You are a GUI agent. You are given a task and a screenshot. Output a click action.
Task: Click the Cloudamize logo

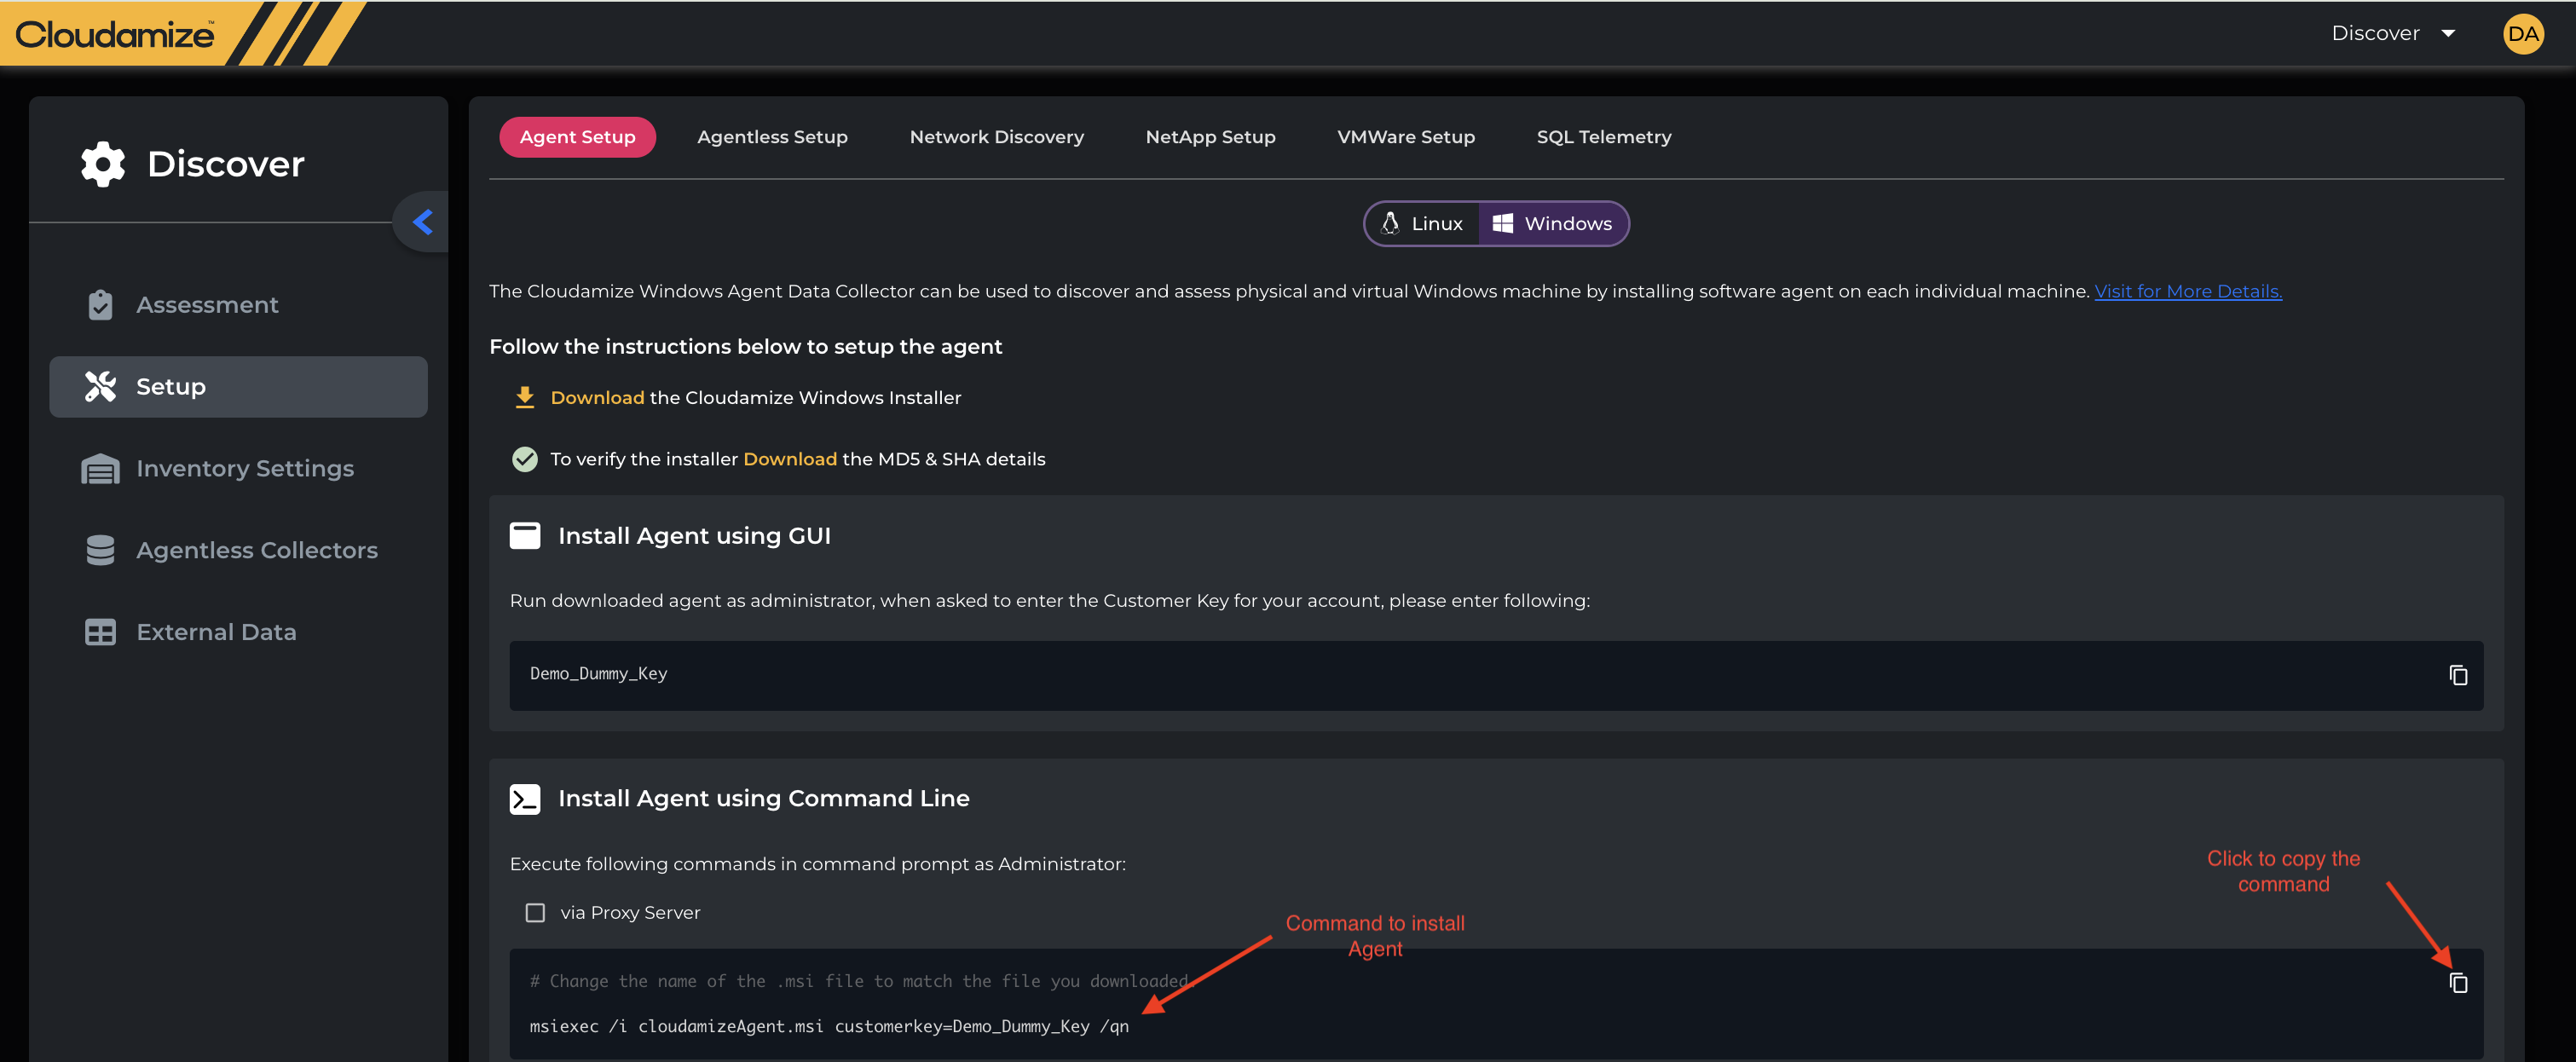[x=115, y=35]
